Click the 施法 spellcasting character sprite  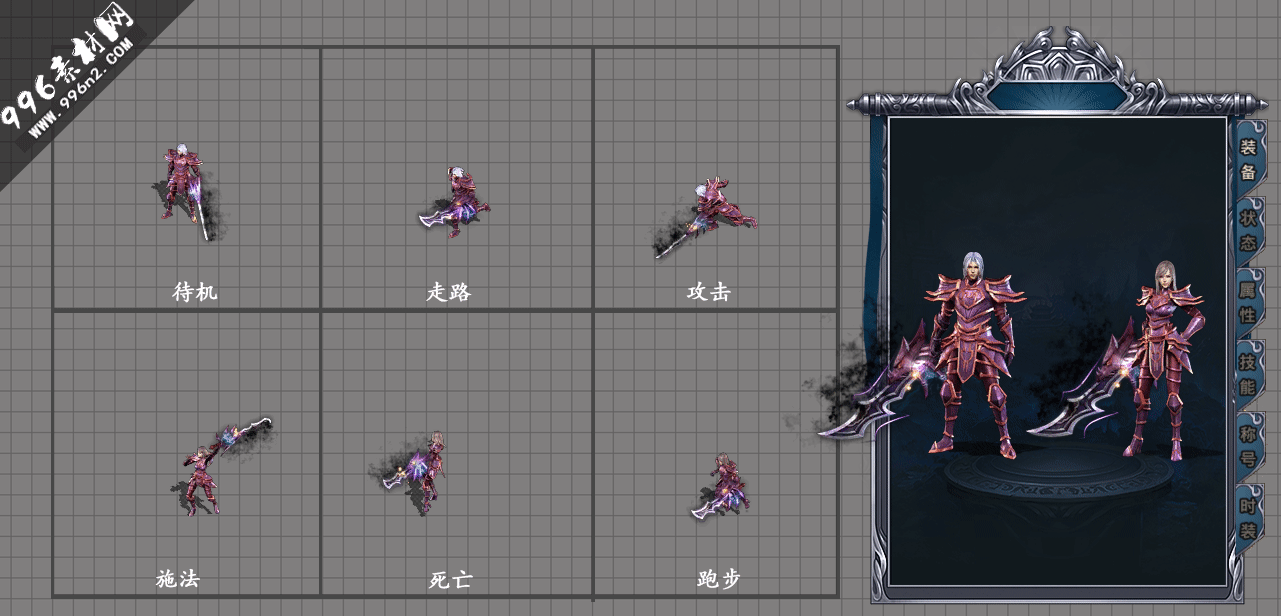220,466
